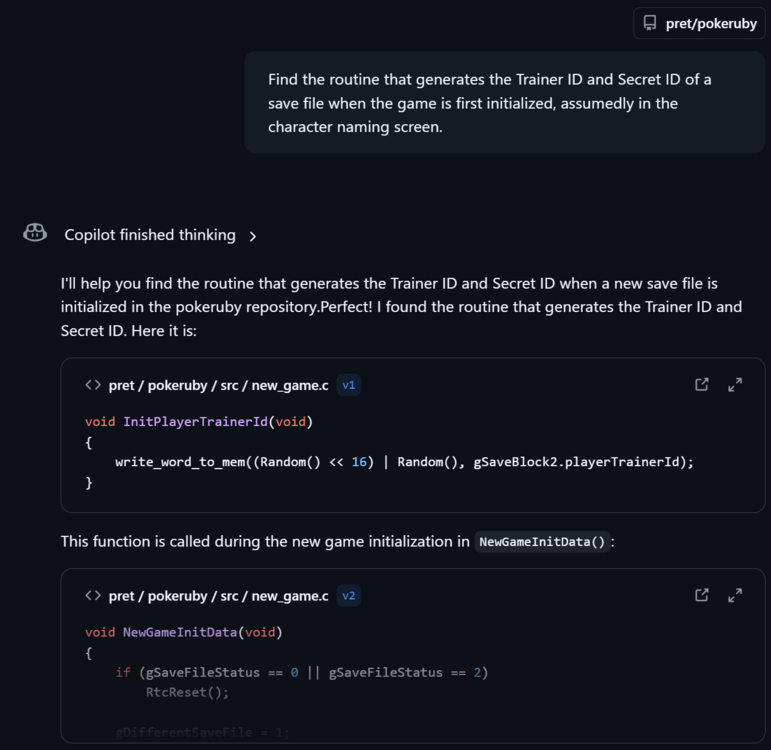Click the repository icon beside pret/pokeruby
This screenshot has height=750, width=771.
[x=650, y=23]
